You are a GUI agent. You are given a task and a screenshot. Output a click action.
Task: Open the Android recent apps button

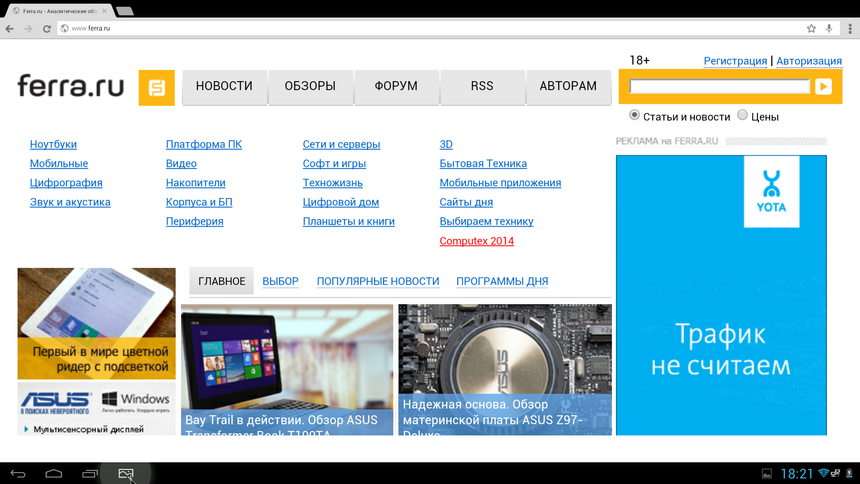pos(90,473)
